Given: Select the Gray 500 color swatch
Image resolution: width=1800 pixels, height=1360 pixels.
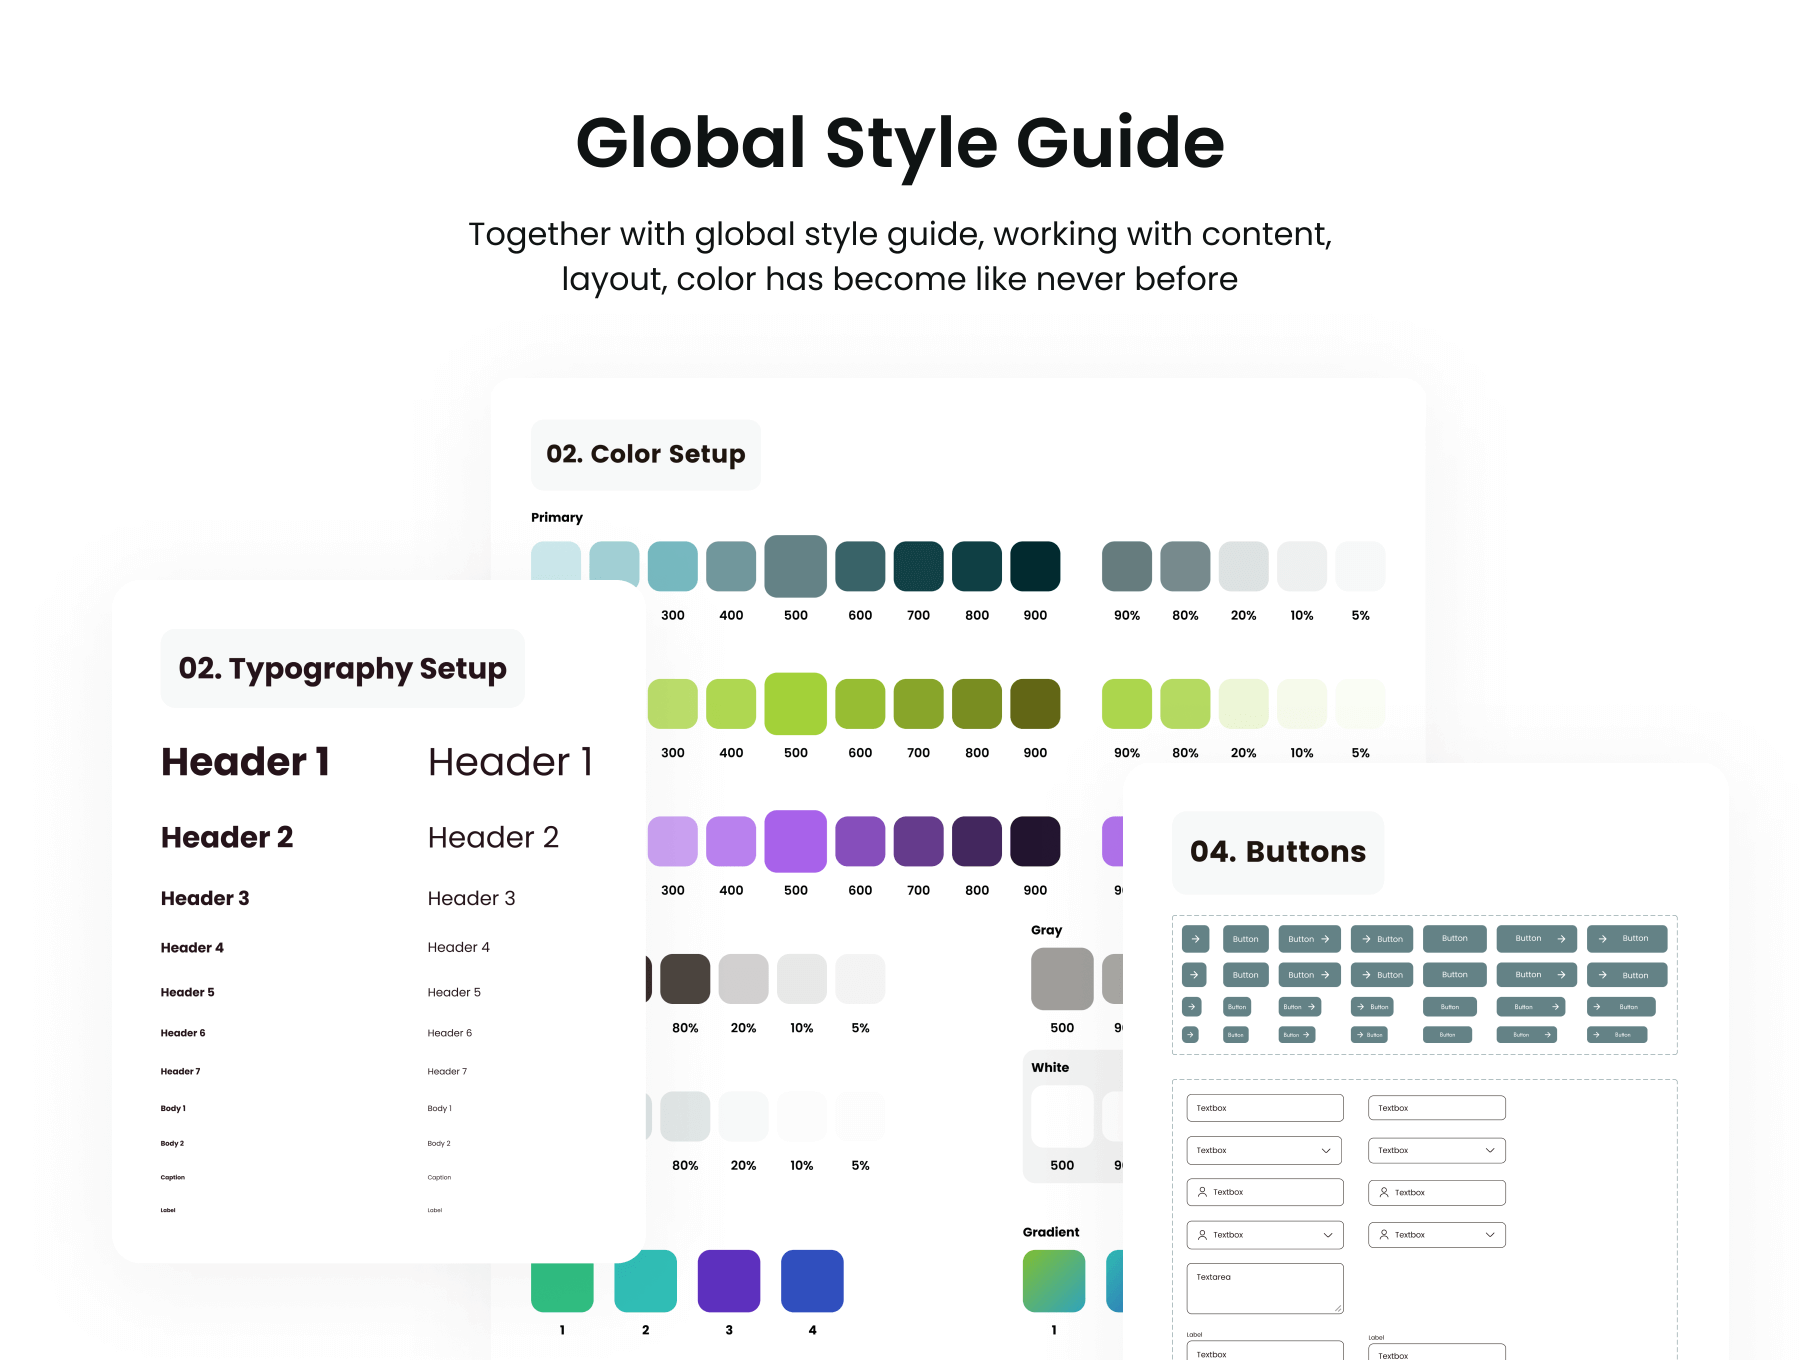Looking at the screenshot, I should 1061,979.
